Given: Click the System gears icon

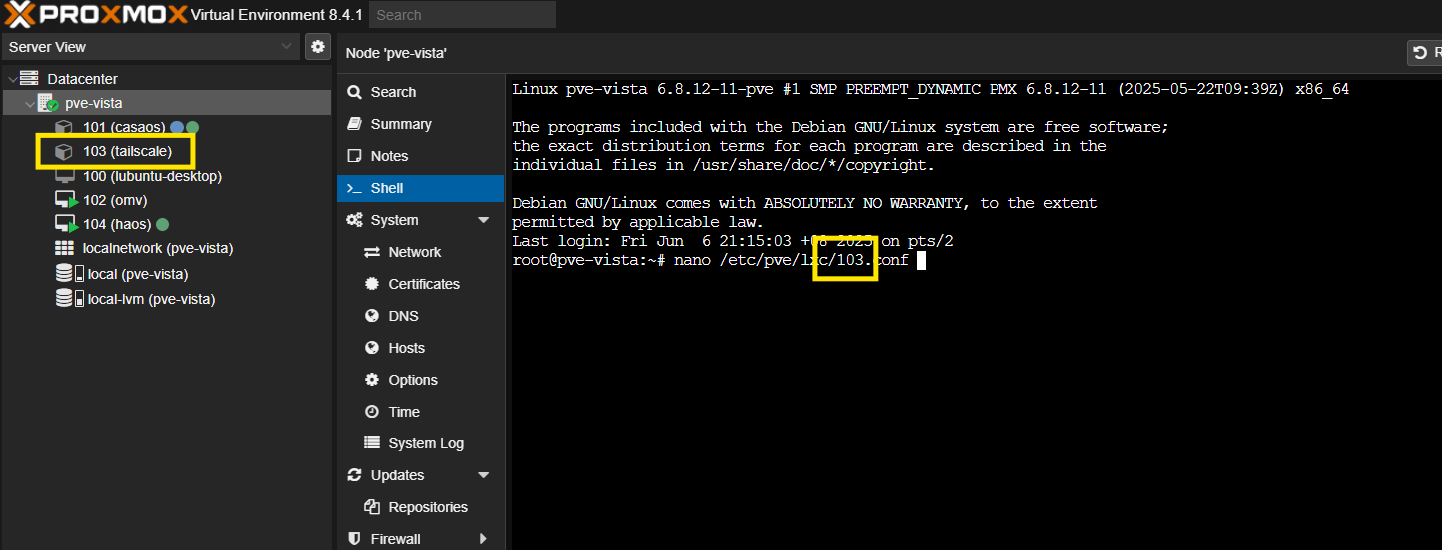Looking at the screenshot, I should tap(354, 220).
